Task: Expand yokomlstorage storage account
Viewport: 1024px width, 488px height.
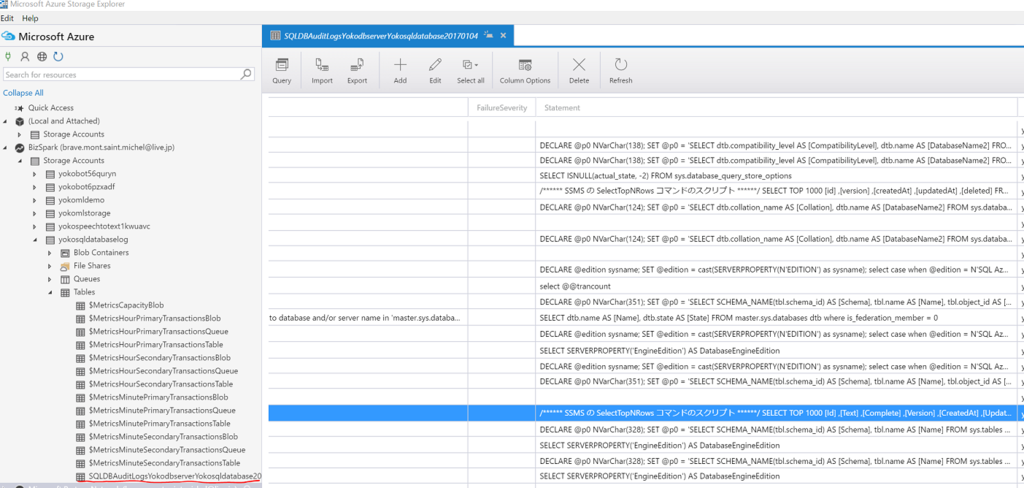Action: 35,213
